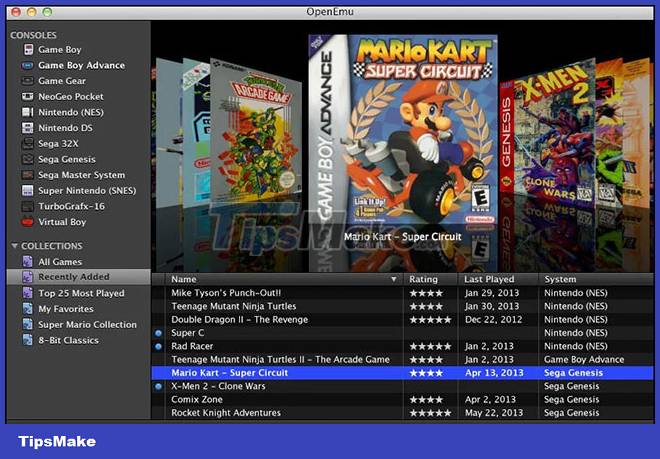The width and height of the screenshot is (660, 459).
Task: Click the NeoGeo Pocket console icon
Action: pyautogui.click(x=27, y=96)
